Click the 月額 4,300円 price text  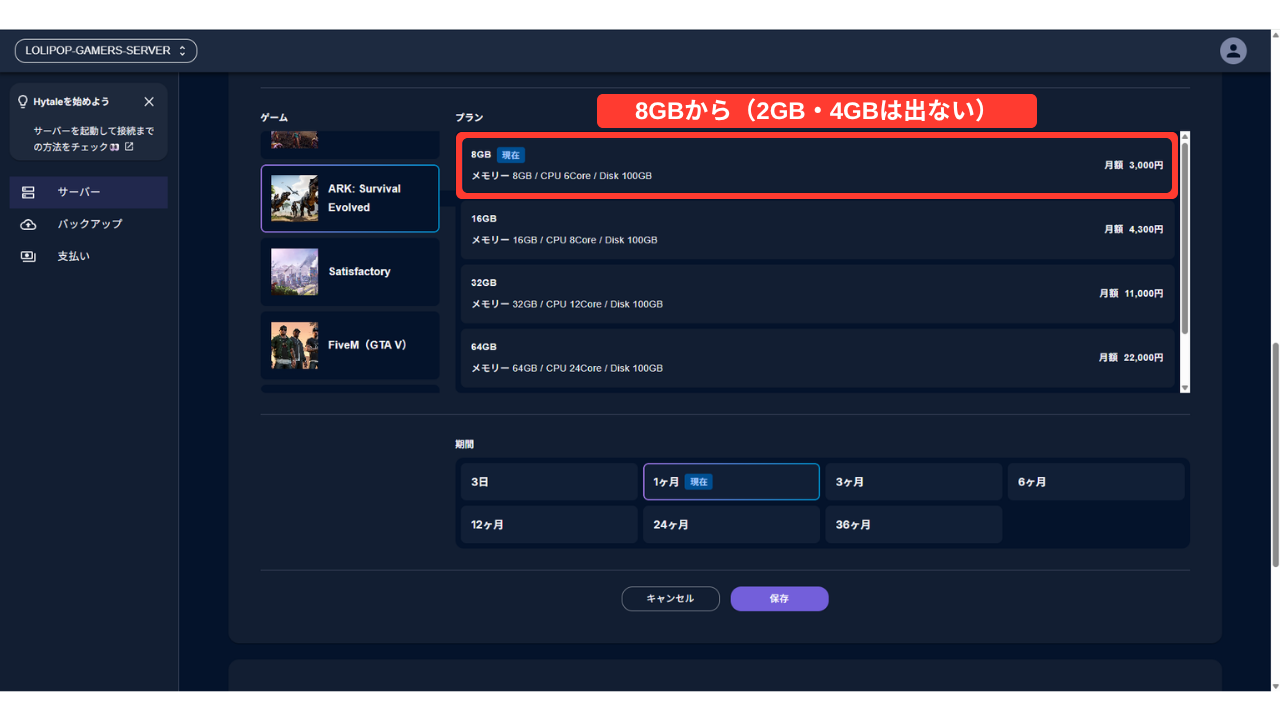click(1134, 229)
